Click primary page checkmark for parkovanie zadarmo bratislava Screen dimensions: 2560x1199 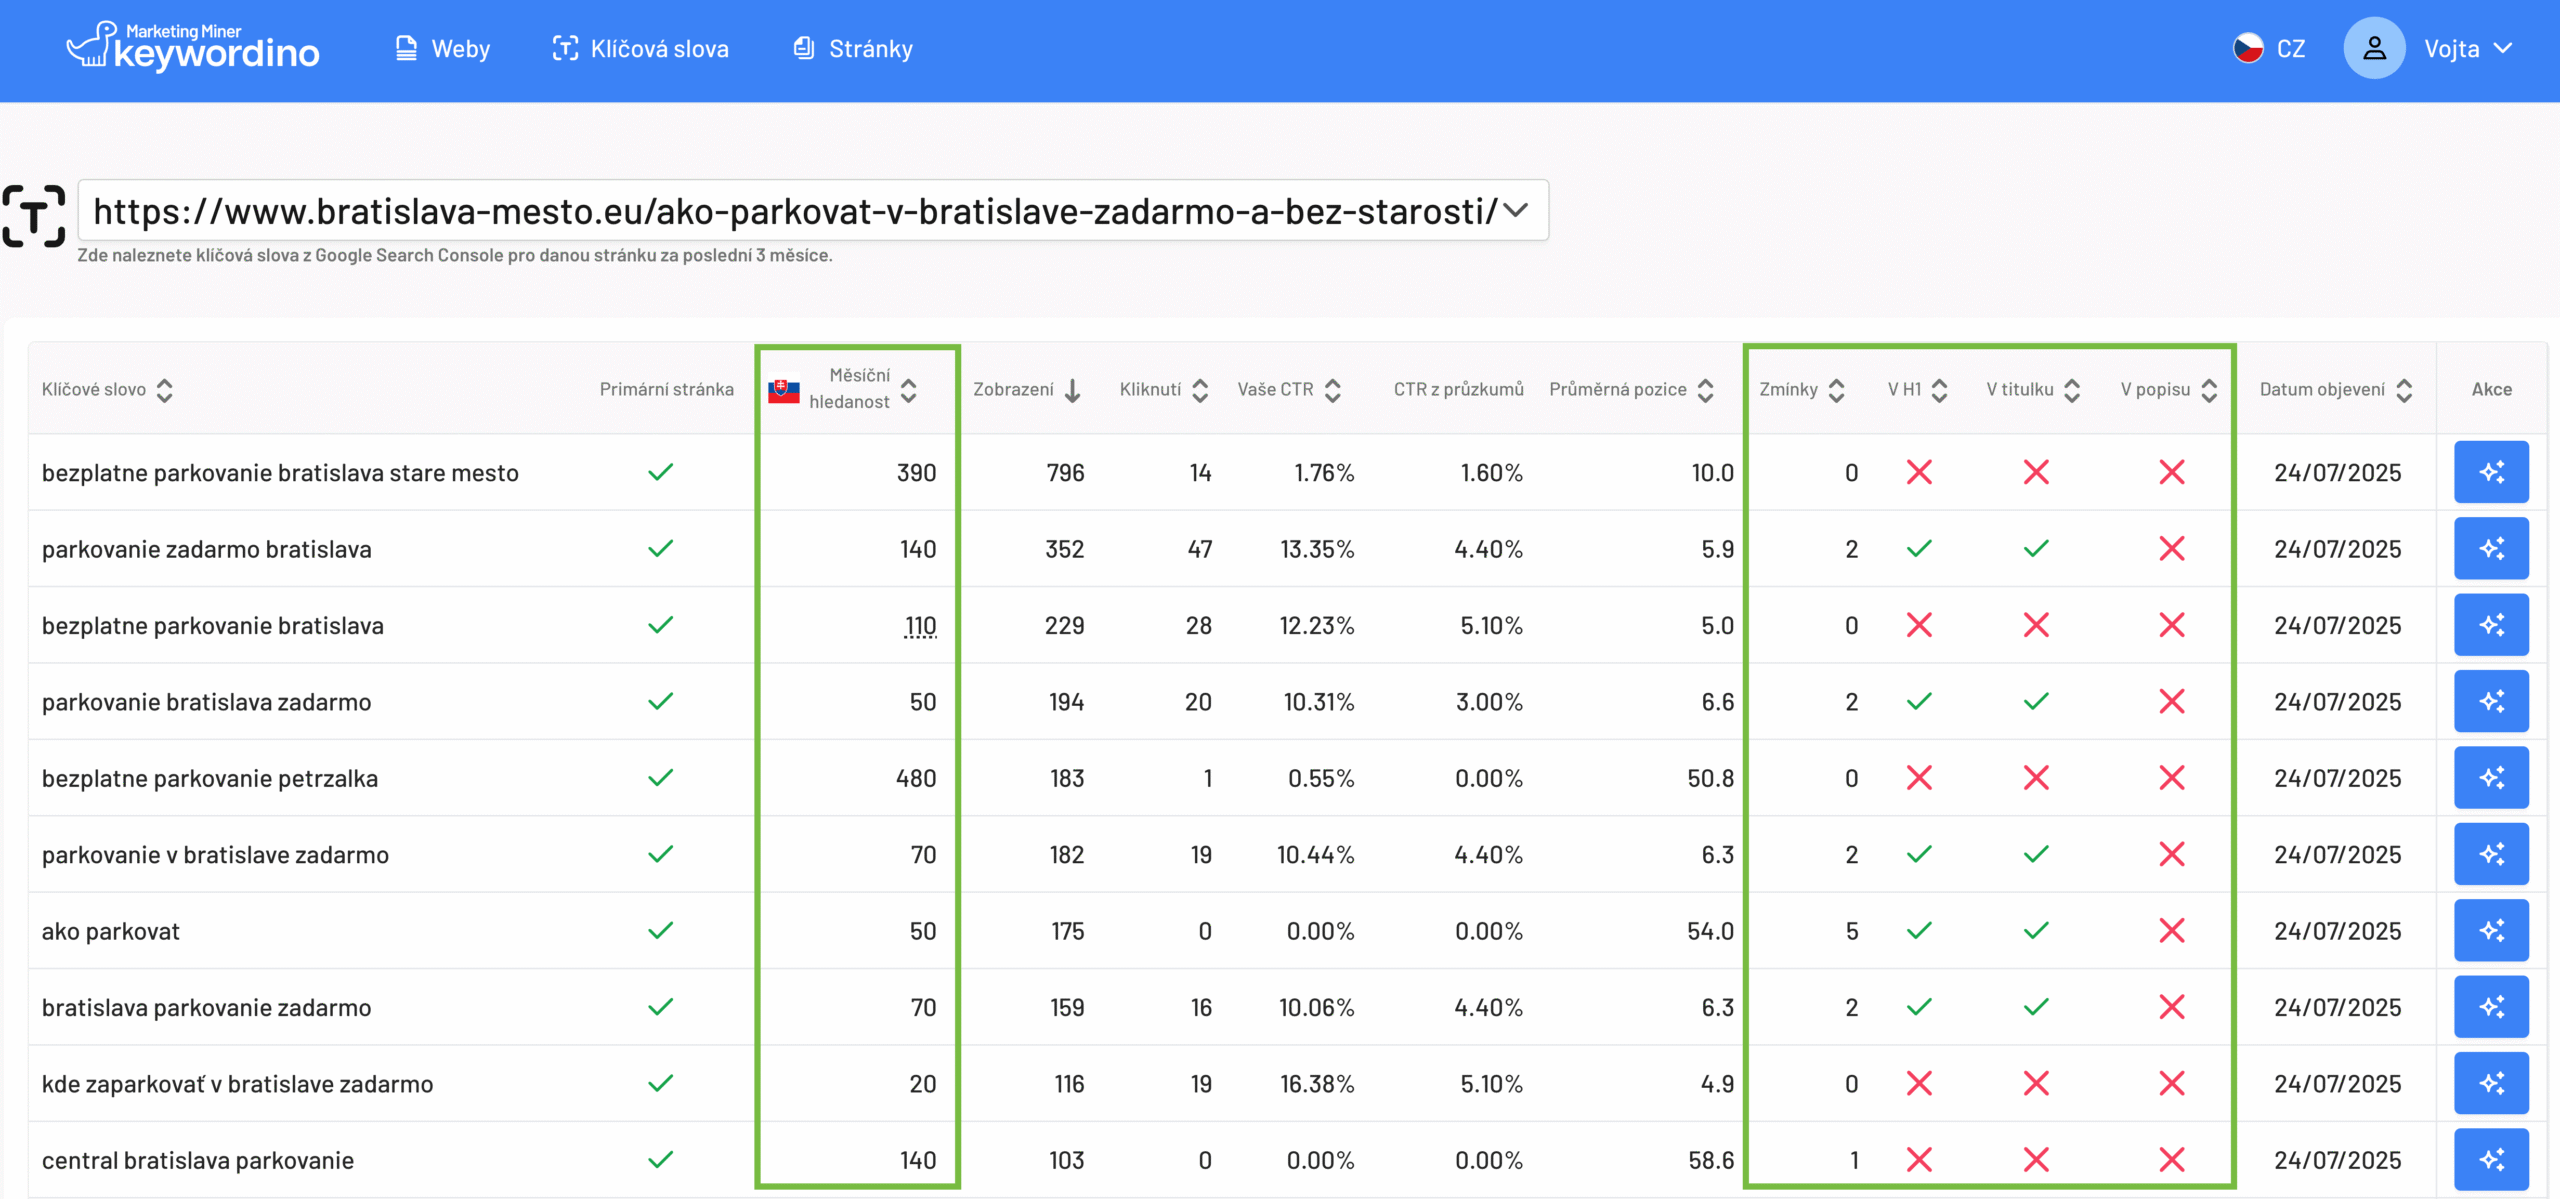point(660,548)
